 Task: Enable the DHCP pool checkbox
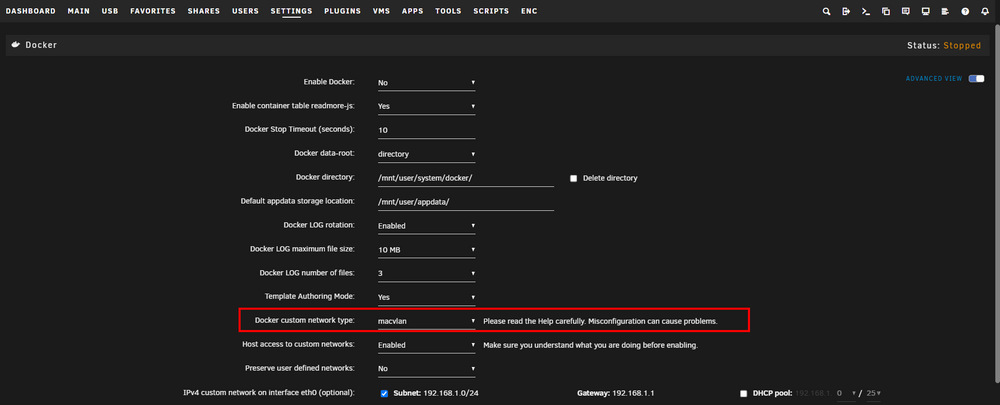[744, 394]
